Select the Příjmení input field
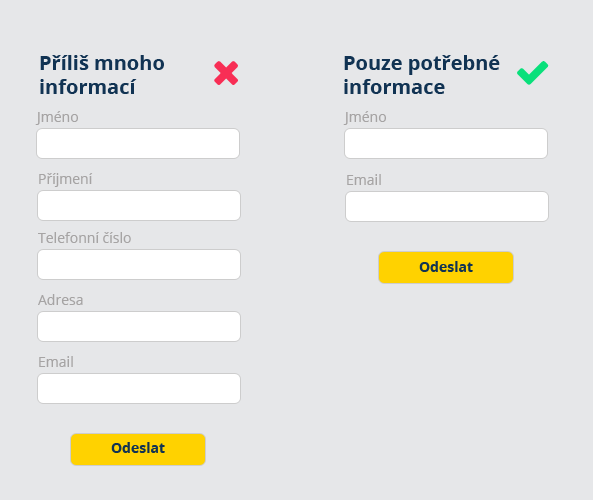Image resolution: width=593 pixels, height=500 pixels. coord(139,205)
